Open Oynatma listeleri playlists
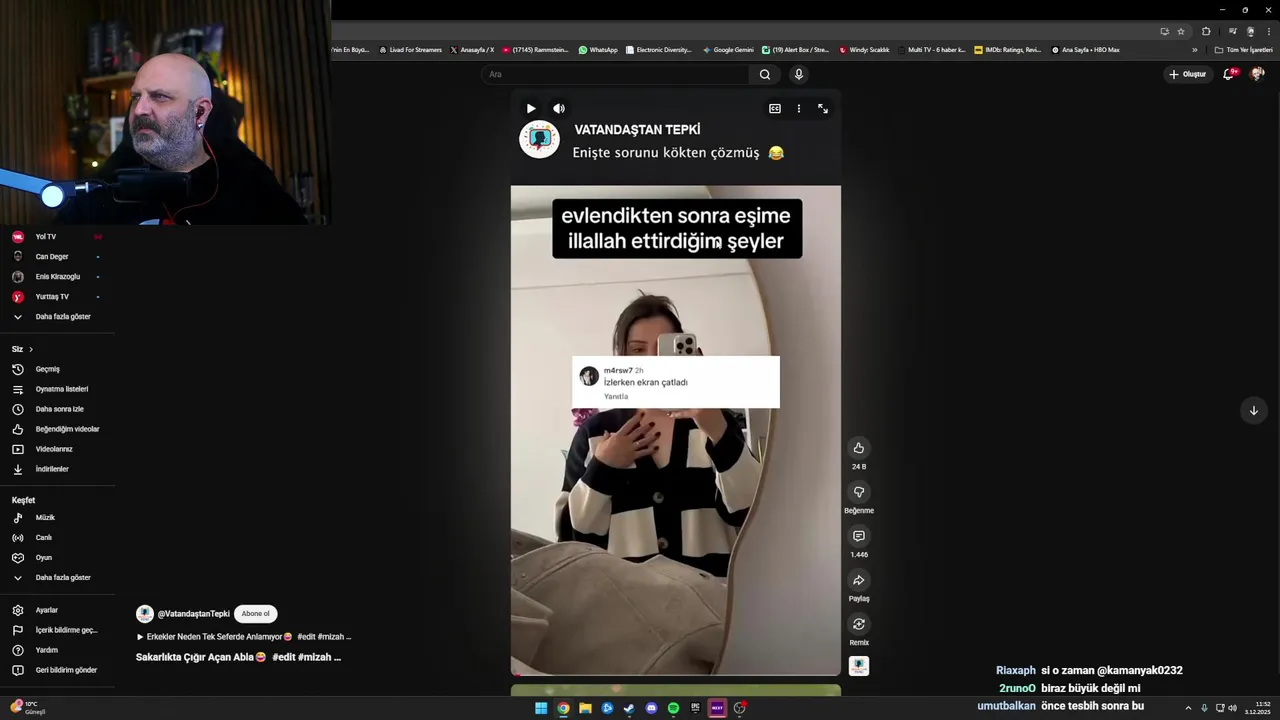1280x720 pixels. click(58, 389)
